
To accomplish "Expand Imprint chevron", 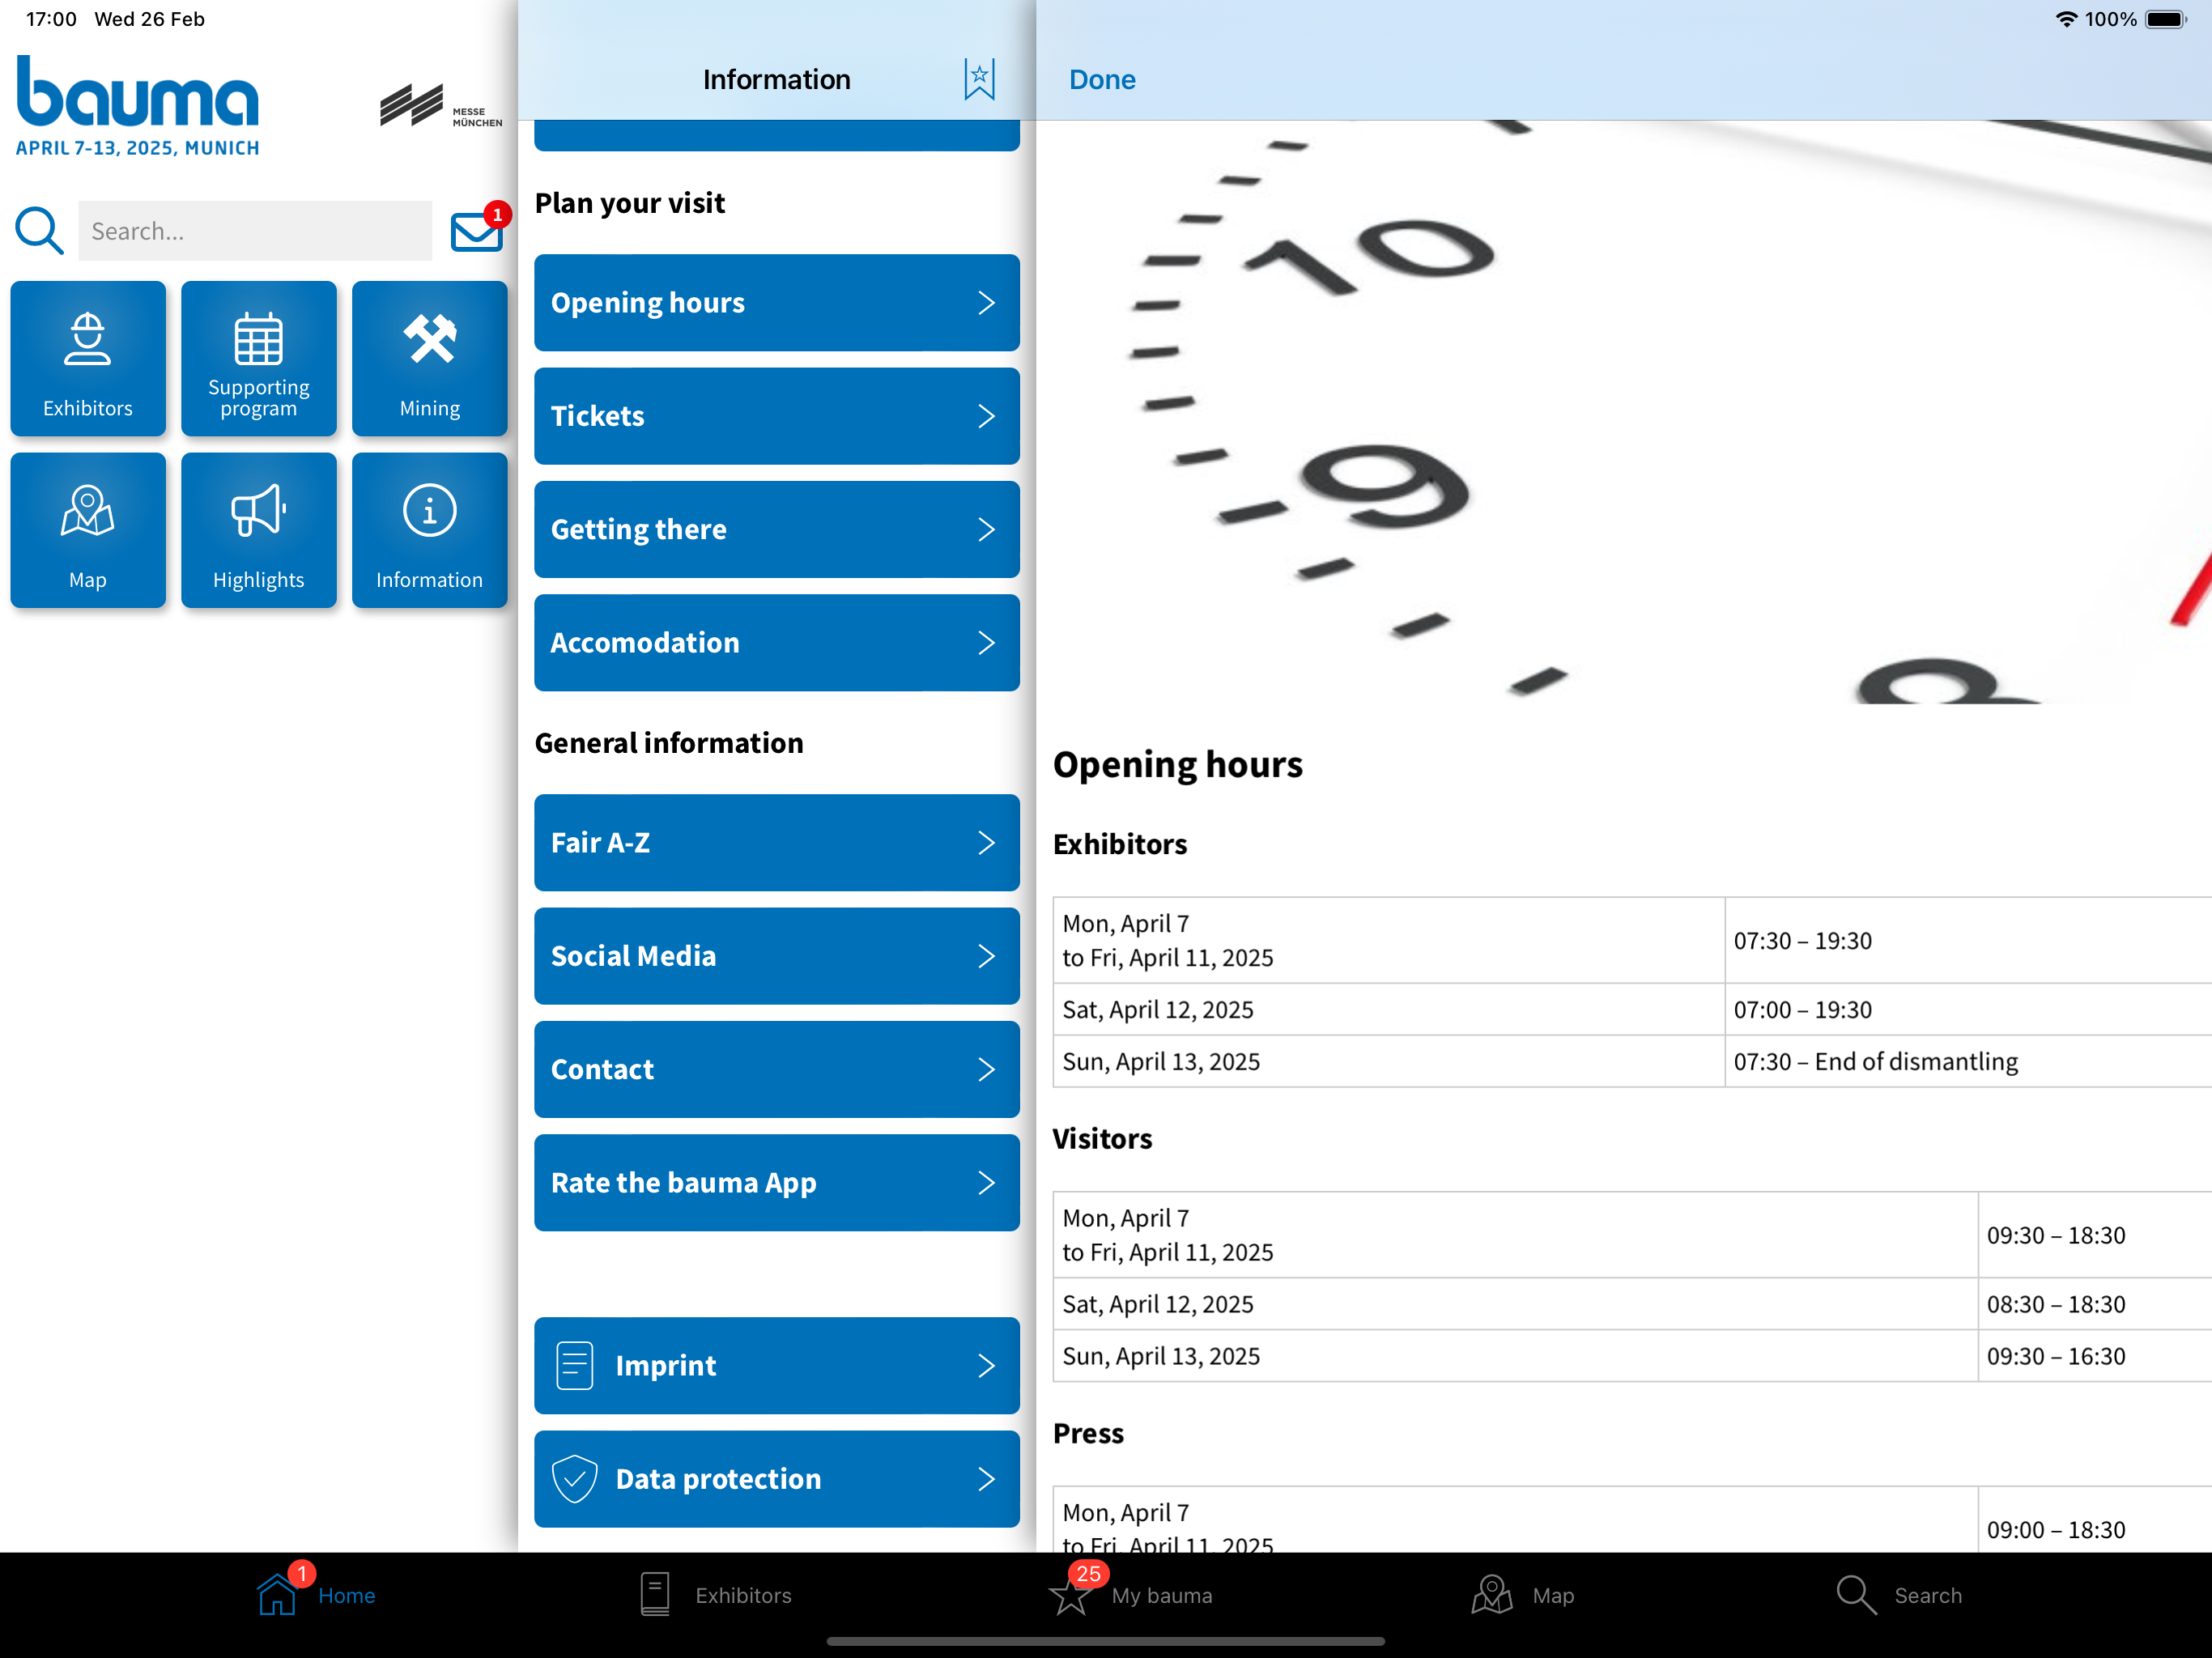I will point(987,1366).
